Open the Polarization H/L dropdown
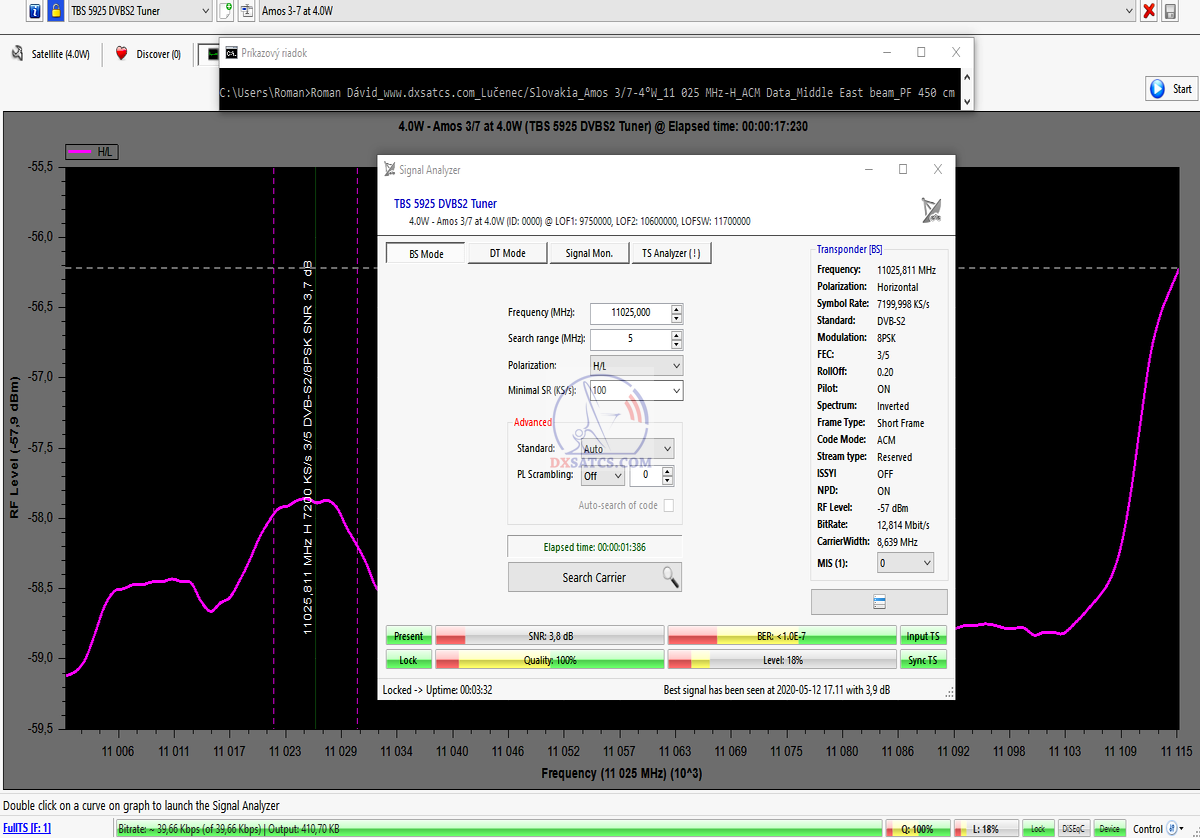 [636, 366]
